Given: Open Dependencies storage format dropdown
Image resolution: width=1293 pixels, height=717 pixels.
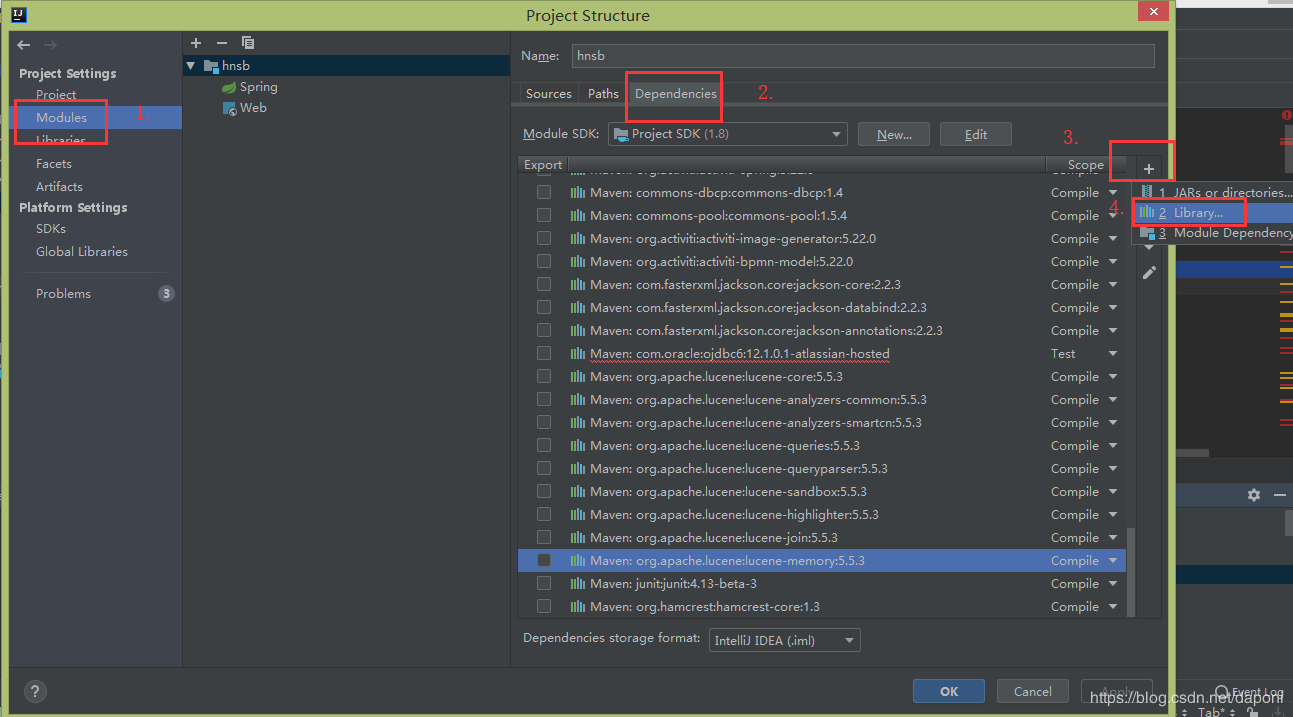Looking at the screenshot, I should (x=785, y=640).
